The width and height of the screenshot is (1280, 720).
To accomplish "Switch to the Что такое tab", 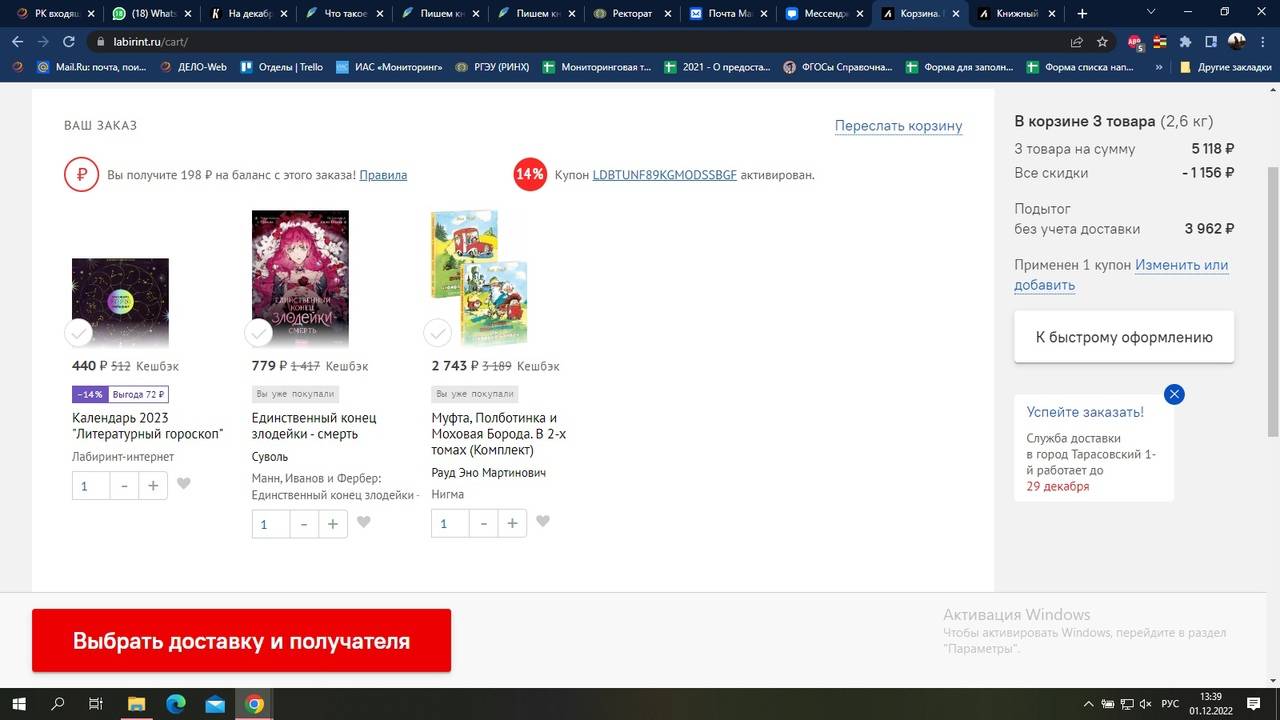I will [x=345, y=14].
